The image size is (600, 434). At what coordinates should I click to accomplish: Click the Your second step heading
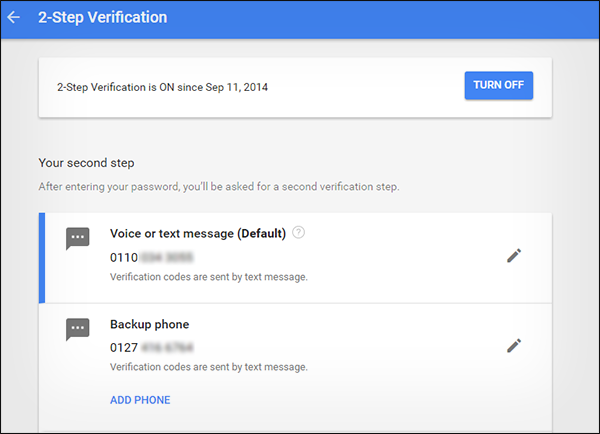(x=86, y=163)
